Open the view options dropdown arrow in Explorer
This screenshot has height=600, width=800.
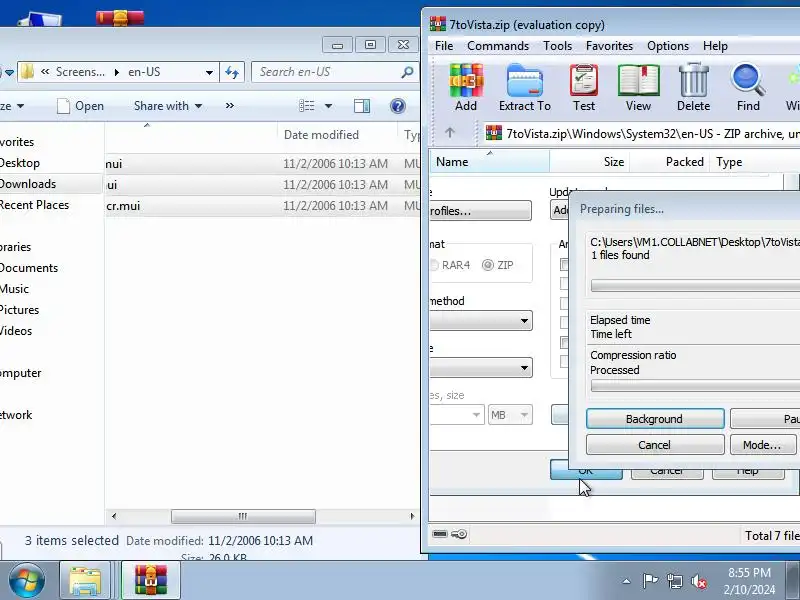tap(328, 106)
